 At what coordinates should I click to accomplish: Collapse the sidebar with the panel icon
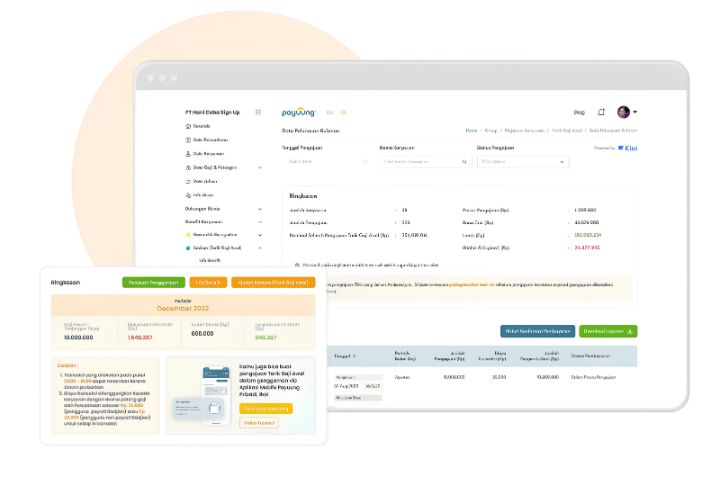(258, 112)
